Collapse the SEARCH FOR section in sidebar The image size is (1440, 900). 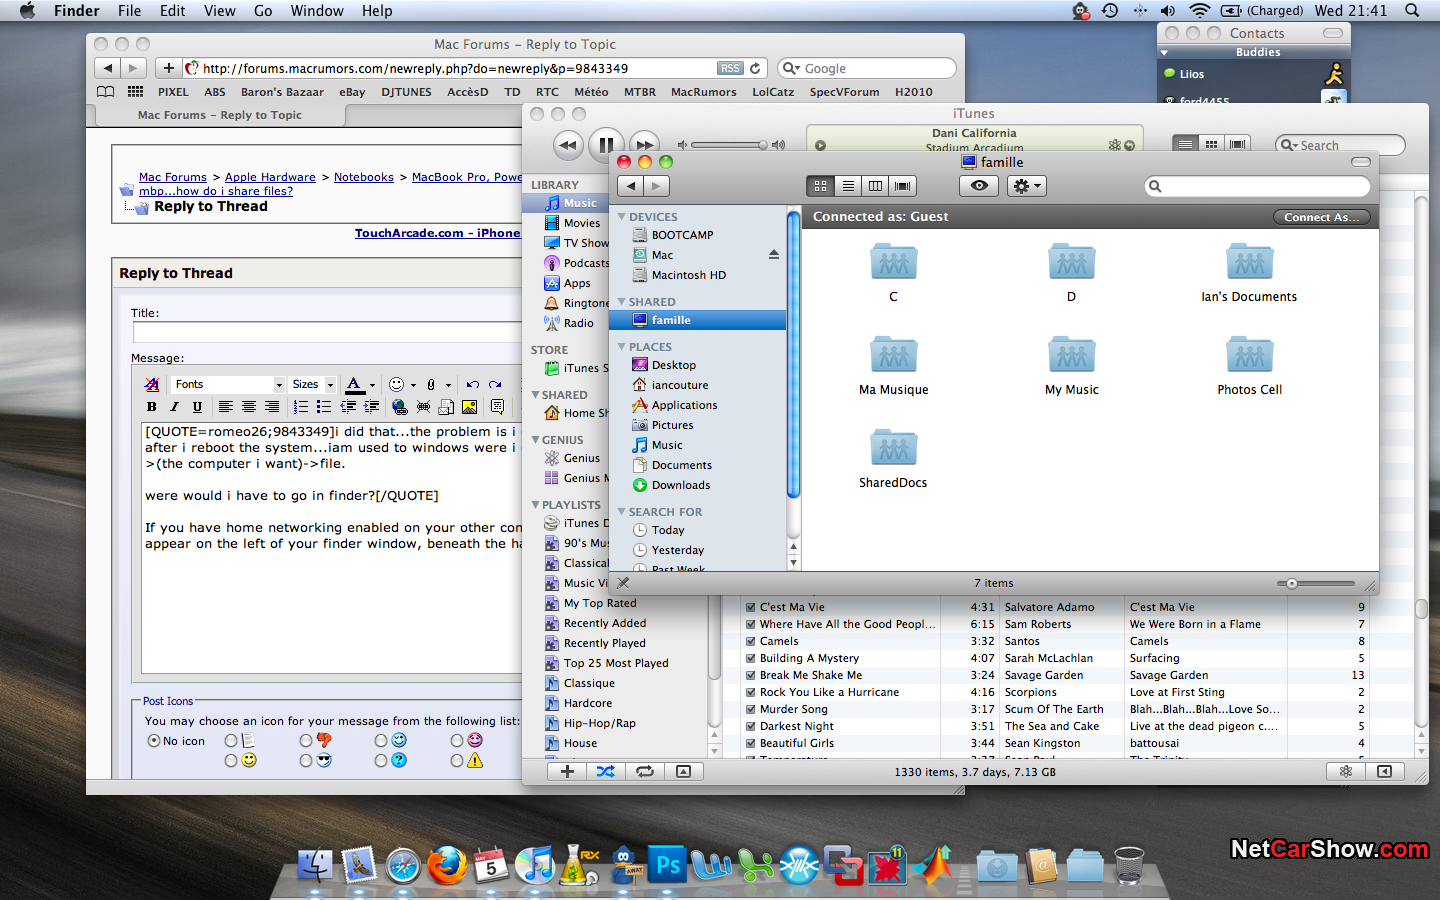622,512
